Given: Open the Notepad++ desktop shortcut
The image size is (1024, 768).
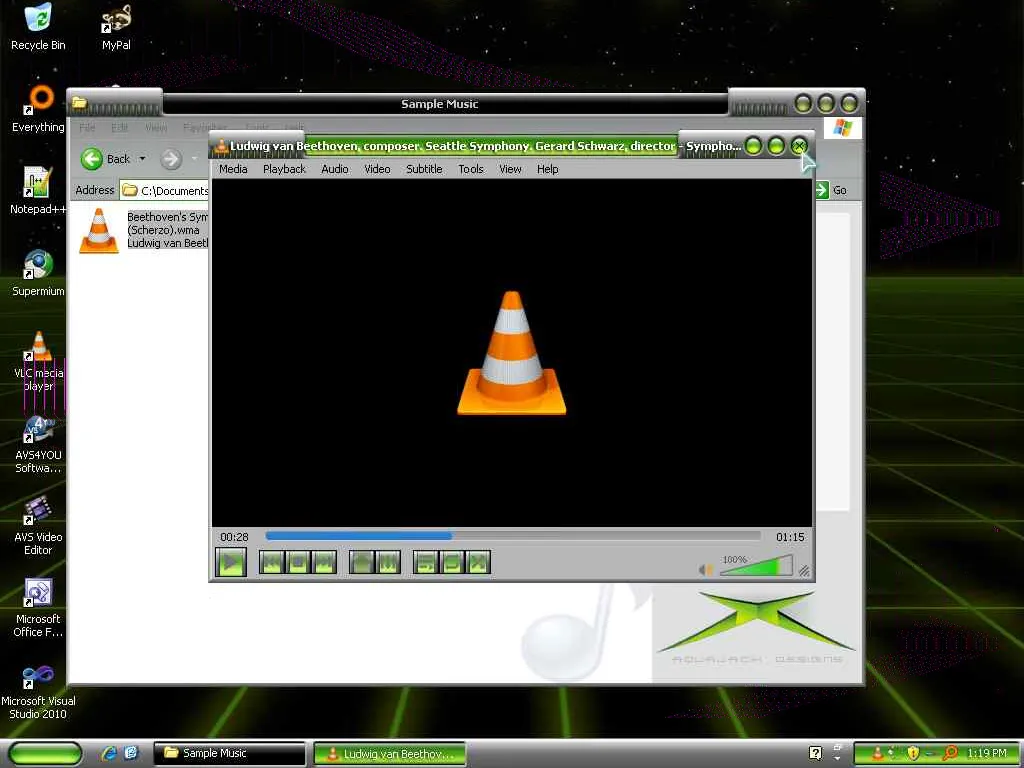Looking at the screenshot, I should 38,191.
